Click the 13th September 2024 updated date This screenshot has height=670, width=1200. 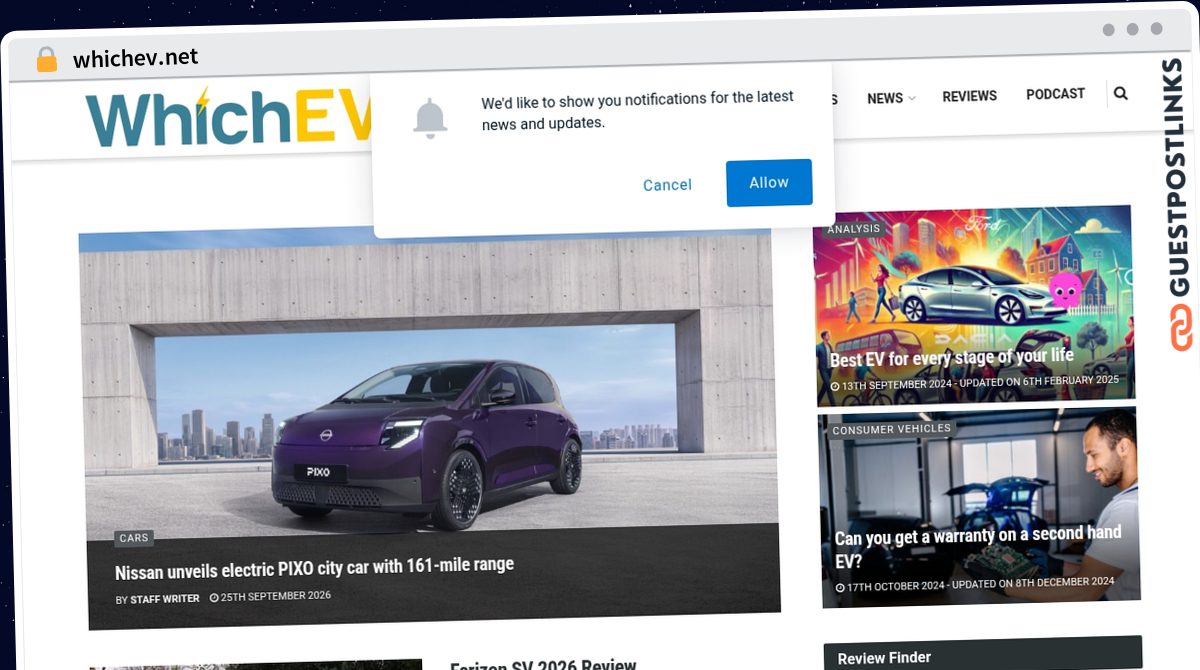[x=975, y=383]
